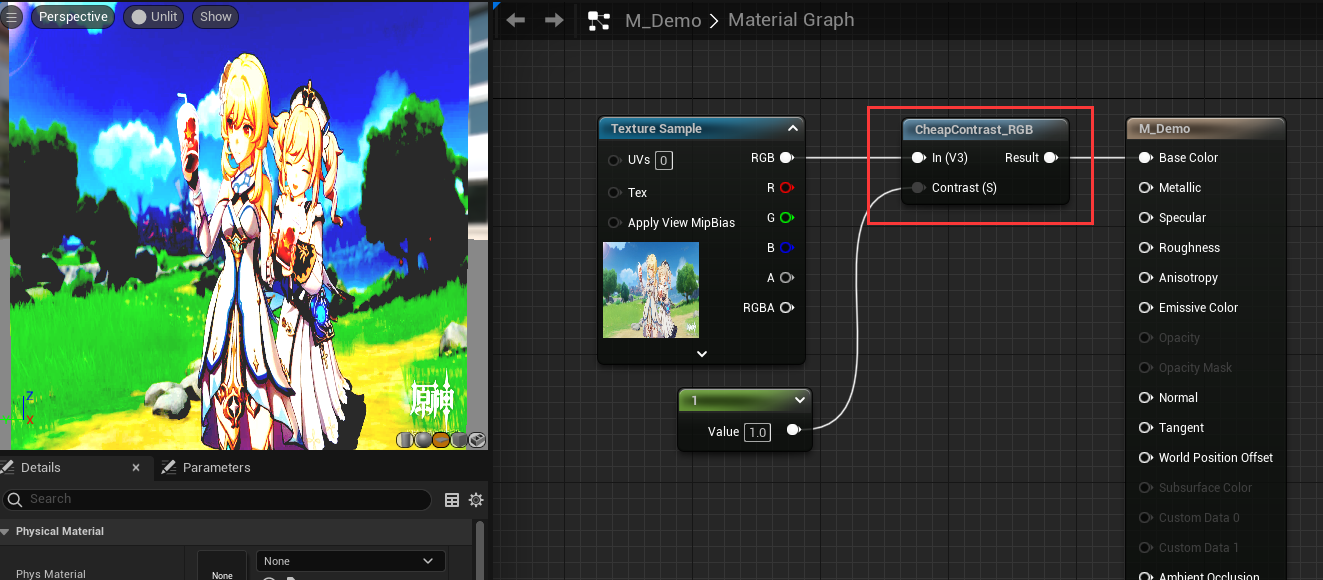Open the Perspective view mode menu
This screenshot has width=1323, height=580.
point(73,17)
